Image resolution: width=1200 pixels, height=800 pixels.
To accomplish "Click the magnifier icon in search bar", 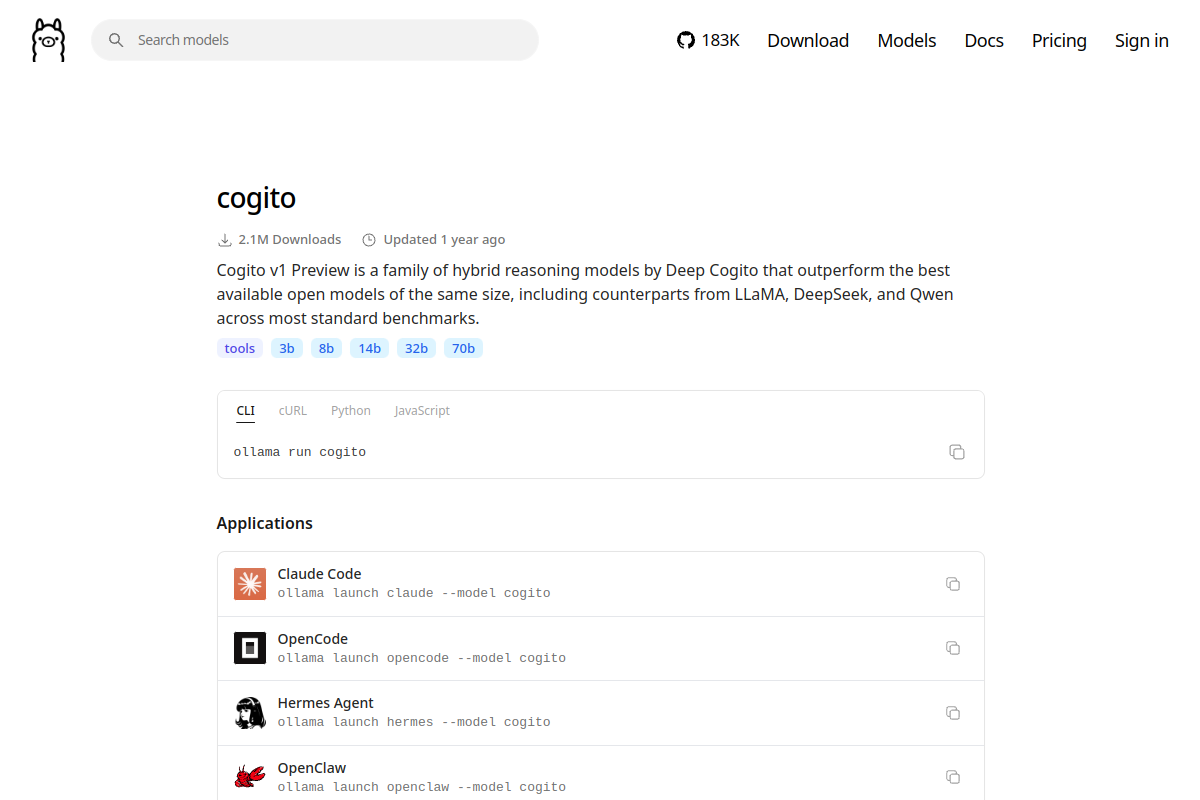I will click(x=116, y=40).
